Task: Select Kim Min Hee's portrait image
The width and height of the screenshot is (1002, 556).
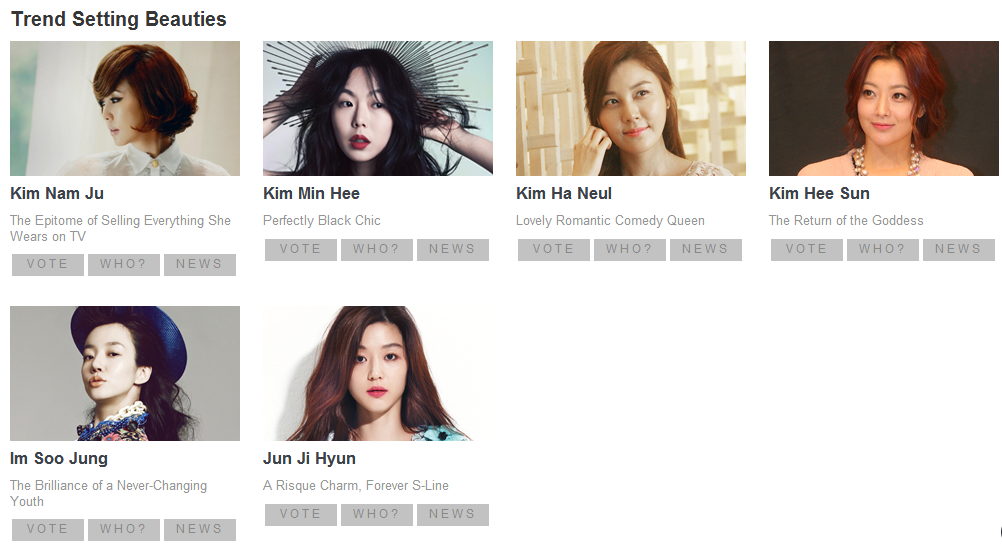Action: click(378, 109)
